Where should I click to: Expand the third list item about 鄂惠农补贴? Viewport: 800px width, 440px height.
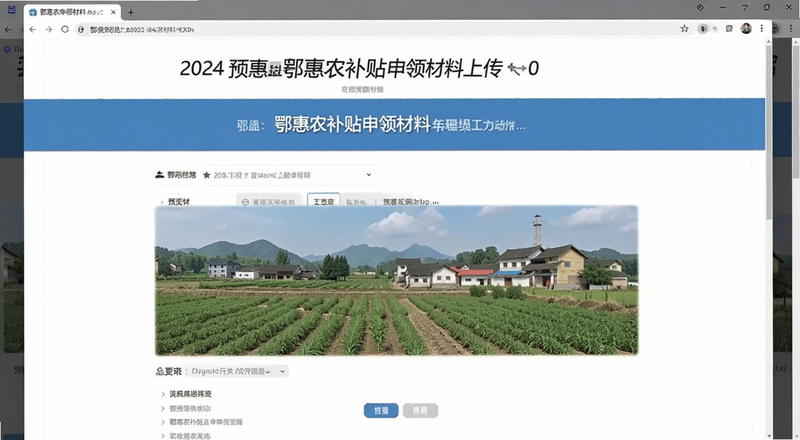click(202, 422)
